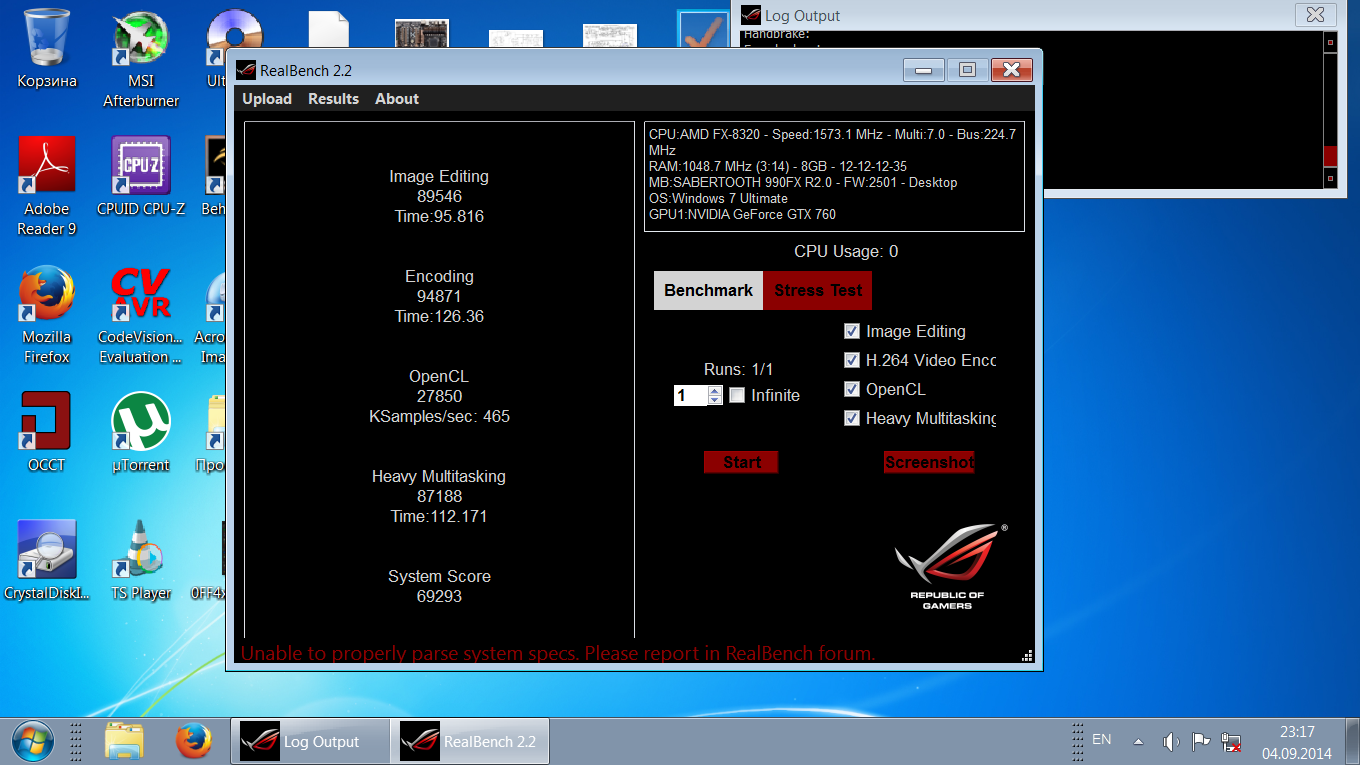Open Windows Explorer from the taskbar
The height and width of the screenshot is (765, 1360).
tap(125, 741)
